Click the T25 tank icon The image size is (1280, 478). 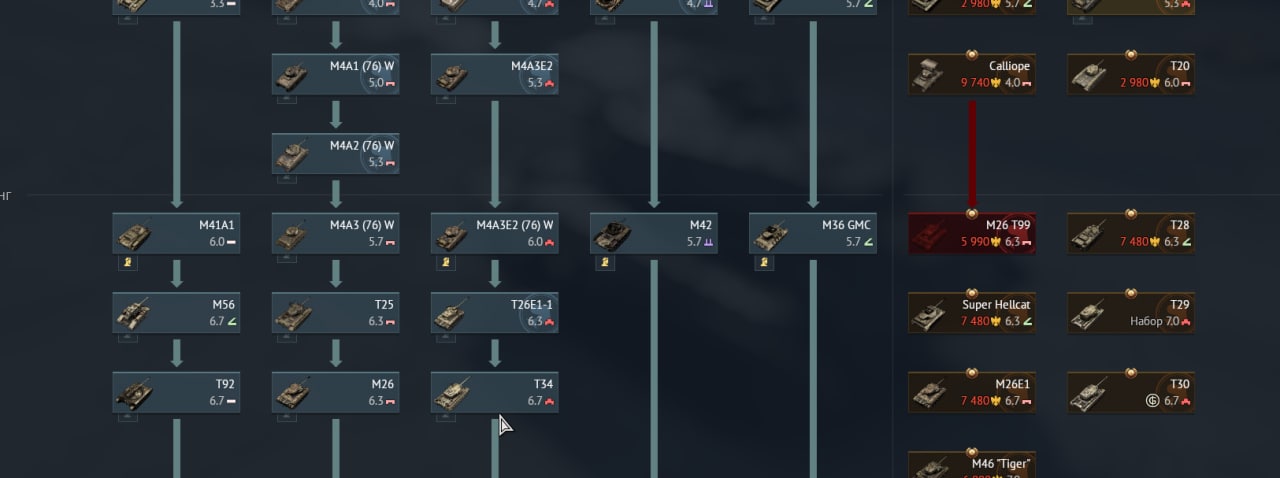(293, 315)
